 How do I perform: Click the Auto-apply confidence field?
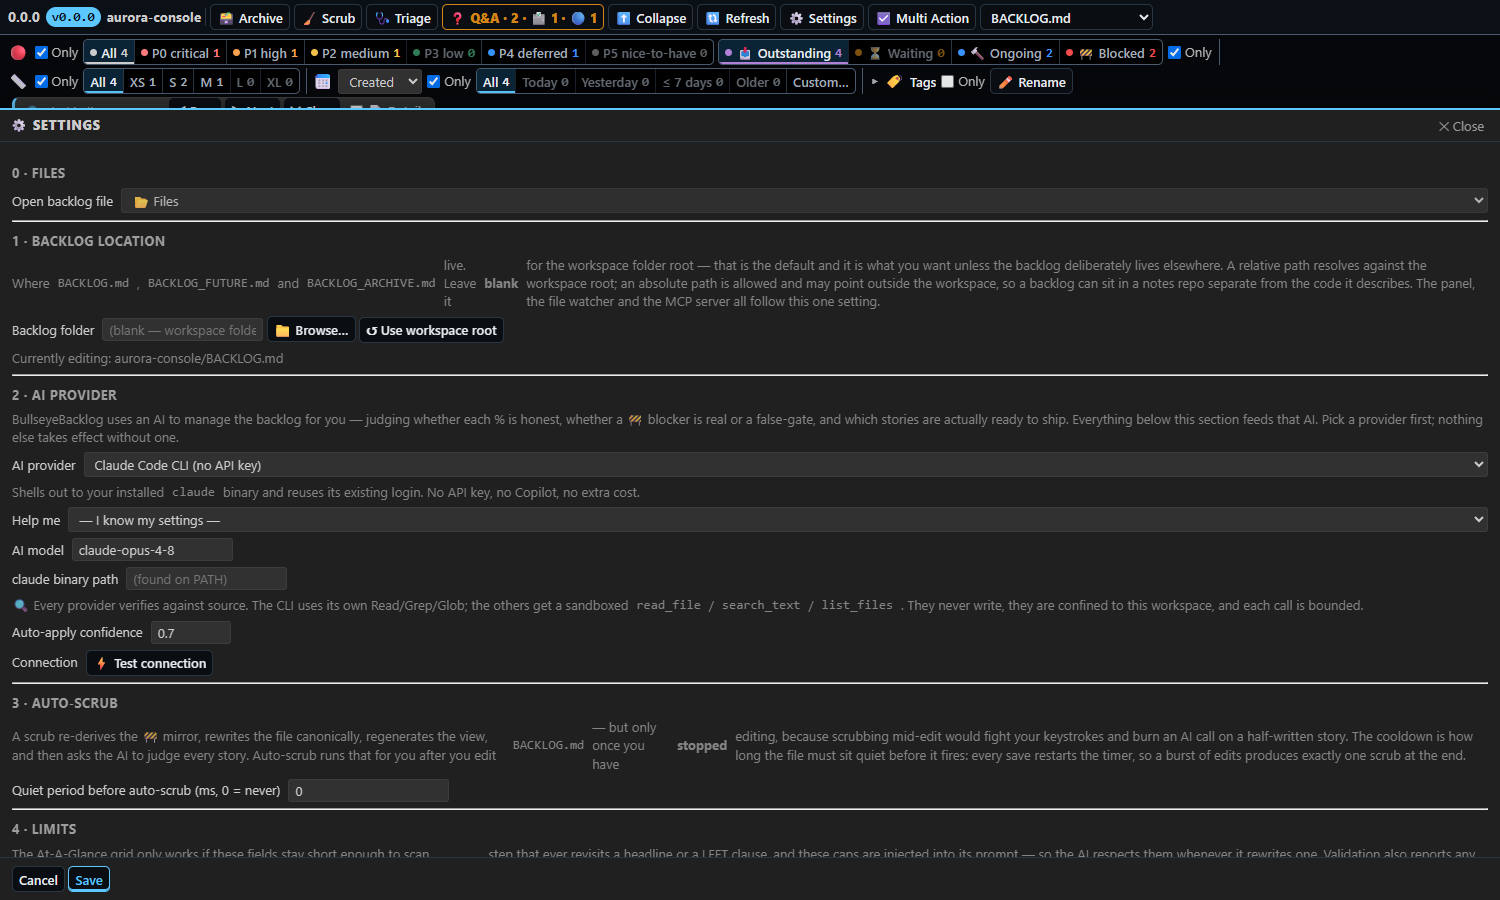click(191, 633)
